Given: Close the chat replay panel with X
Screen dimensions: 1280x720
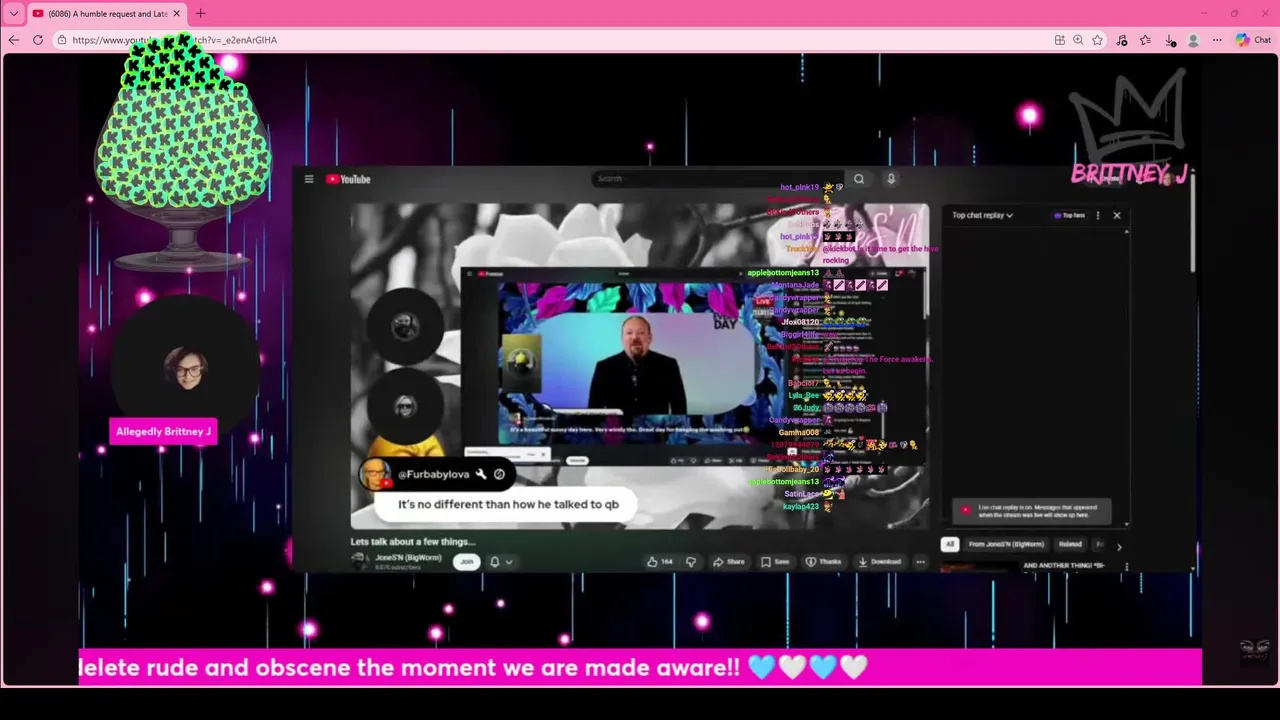Looking at the screenshot, I should 1117,215.
